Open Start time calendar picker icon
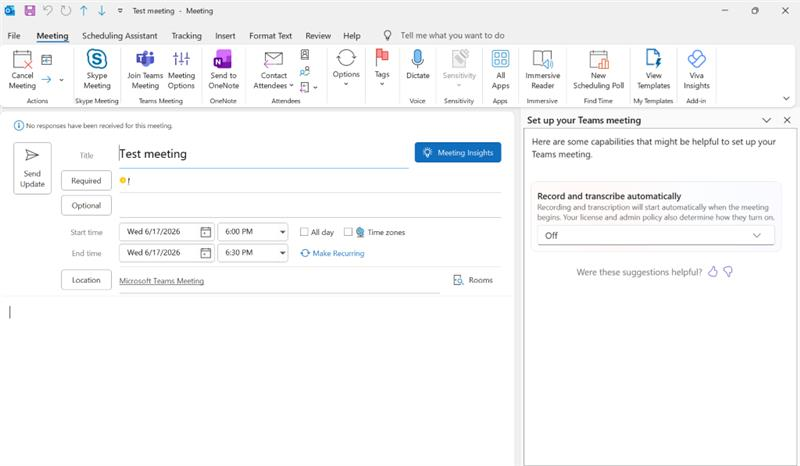The height and width of the screenshot is (466, 800). click(206, 232)
